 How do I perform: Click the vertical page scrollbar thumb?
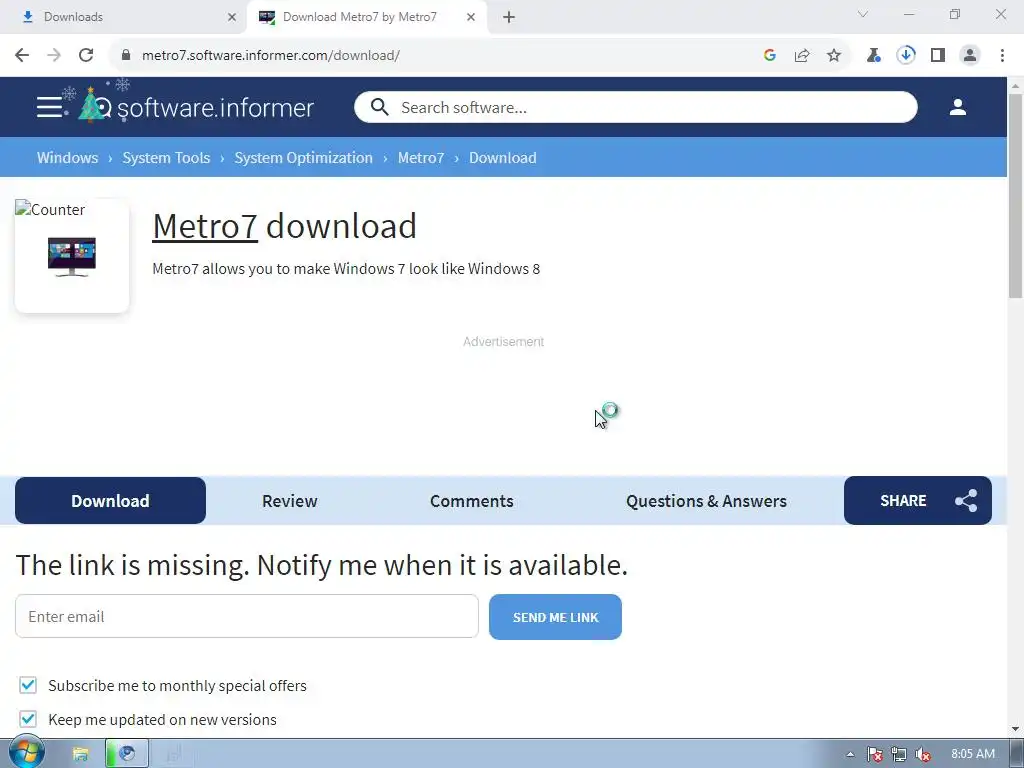1016,196
